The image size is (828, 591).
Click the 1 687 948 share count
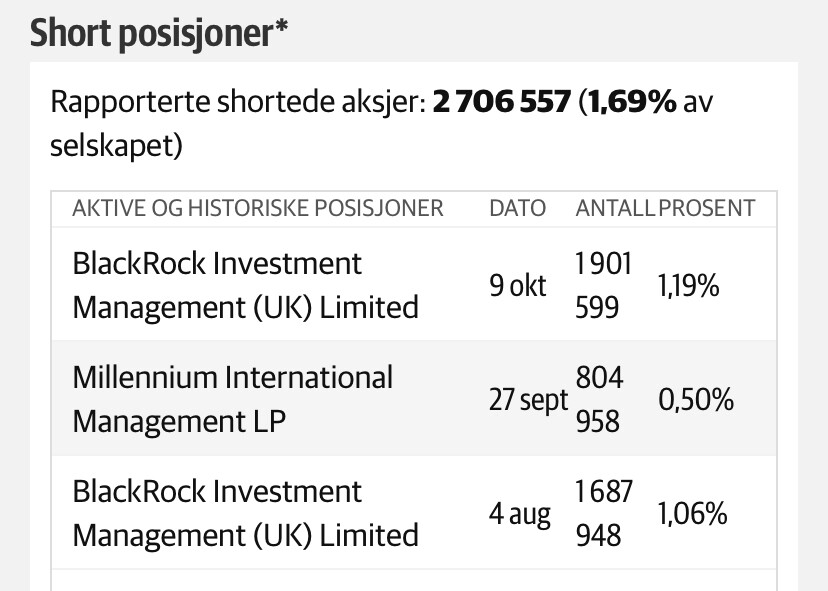pyautogui.click(x=604, y=513)
